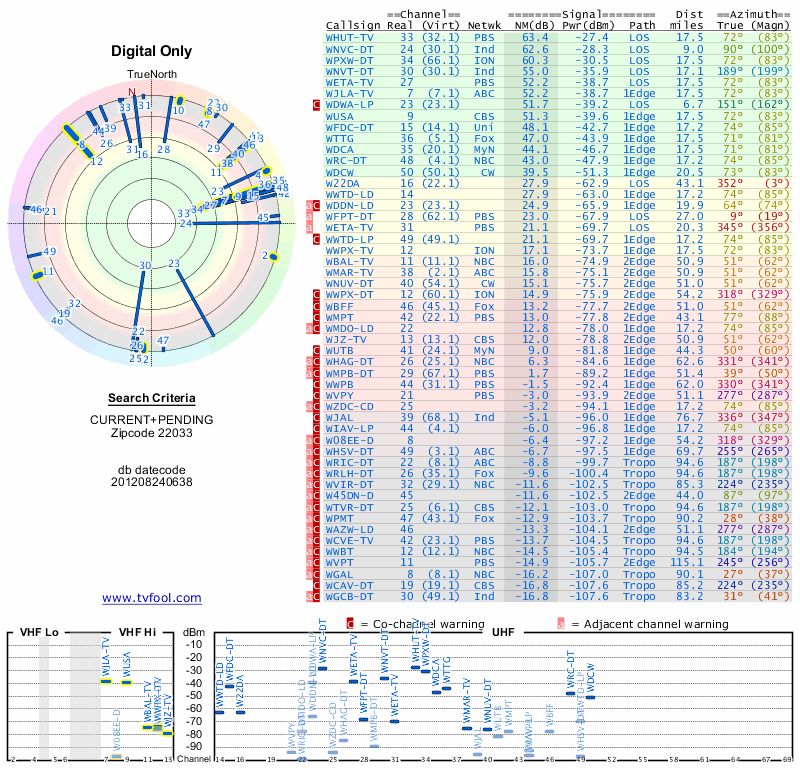Select the WCVE-TV callsign
Image resolution: width=800 pixels, height=768 pixels.
349,540
